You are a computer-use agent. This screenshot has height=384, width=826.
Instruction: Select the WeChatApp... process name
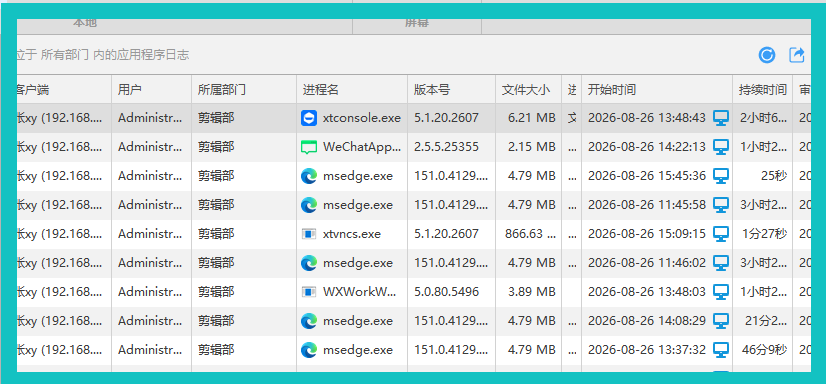click(x=362, y=147)
